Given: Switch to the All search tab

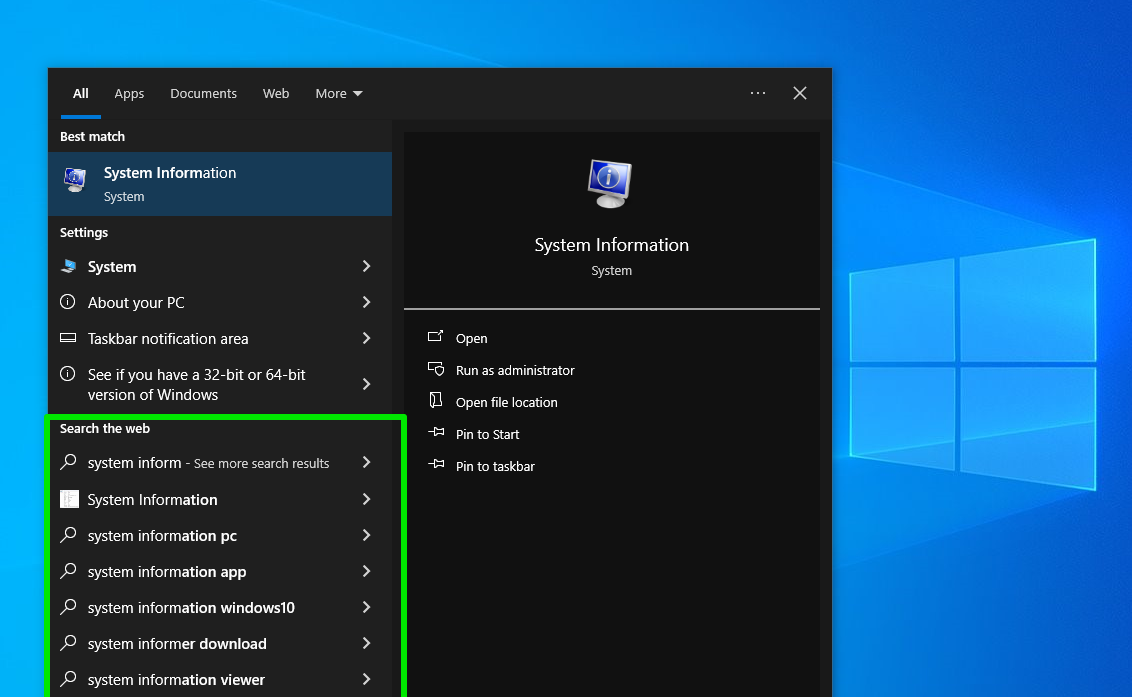Looking at the screenshot, I should pos(81,93).
